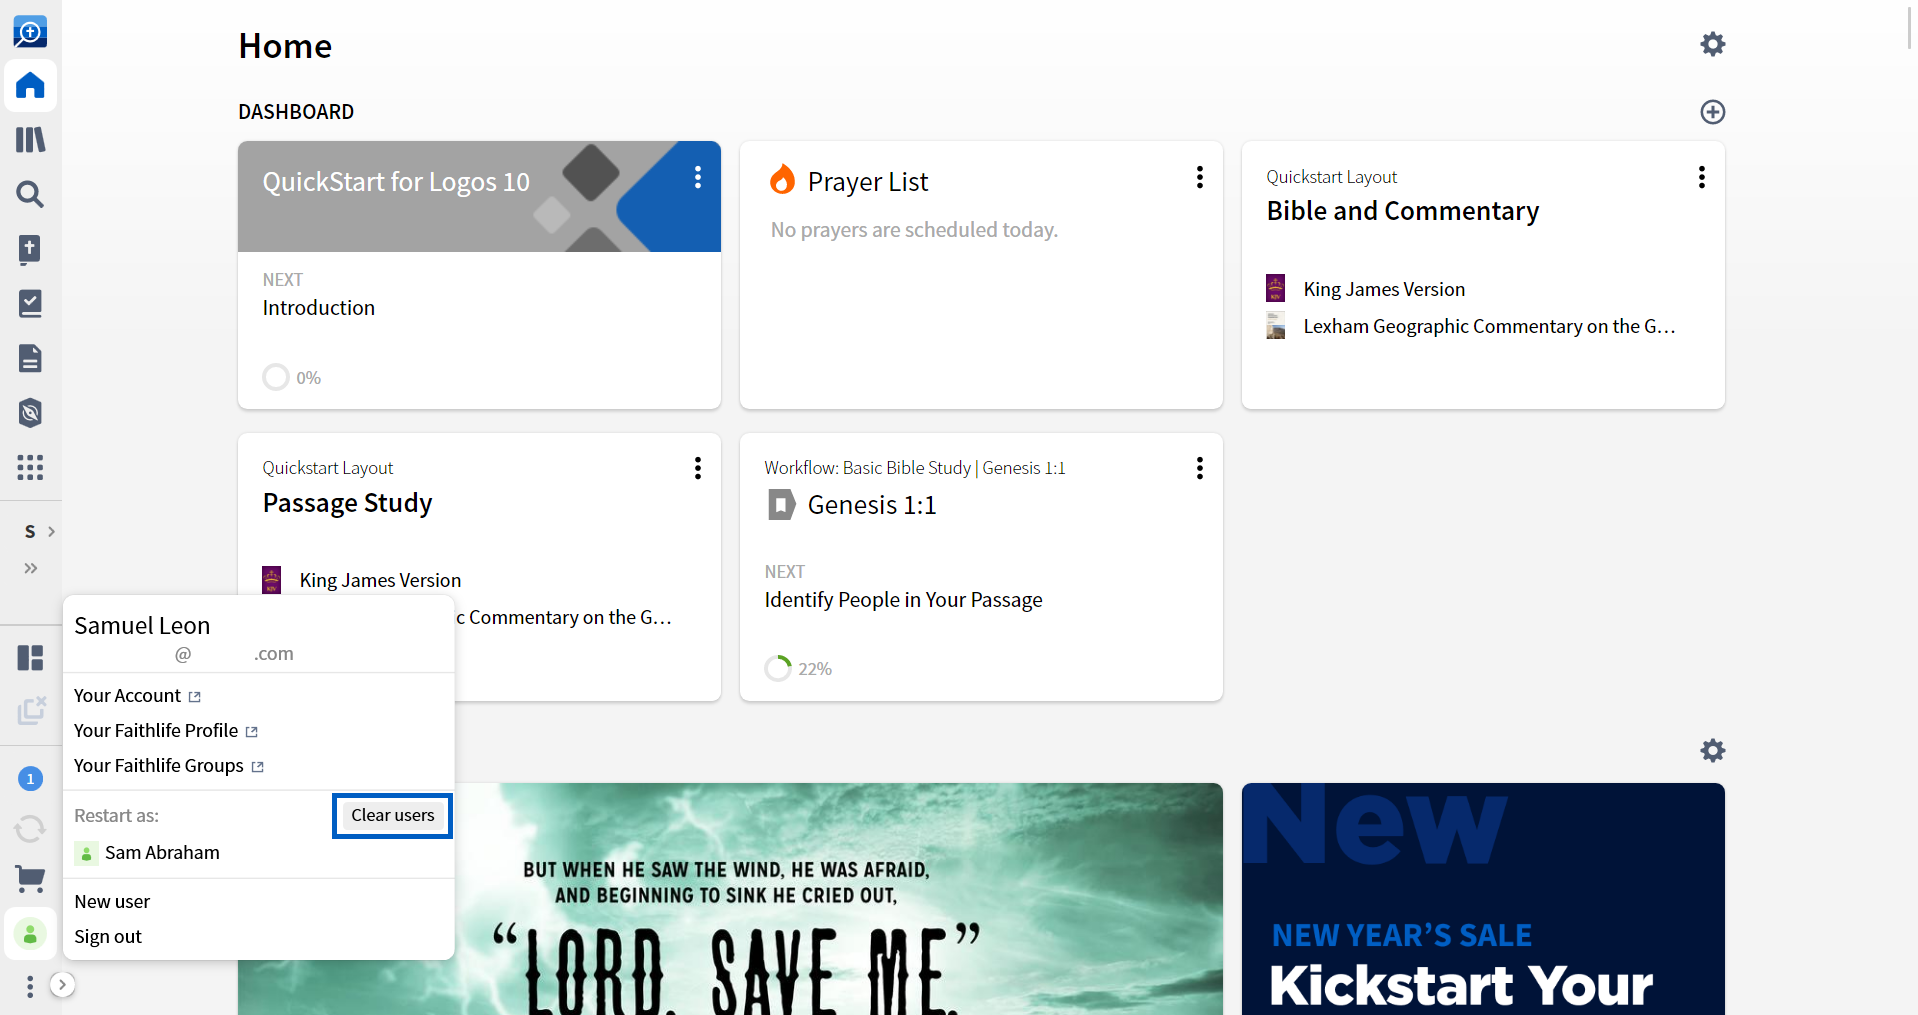
Task: Open the Factbook cross-book icon
Action: [30, 249]
